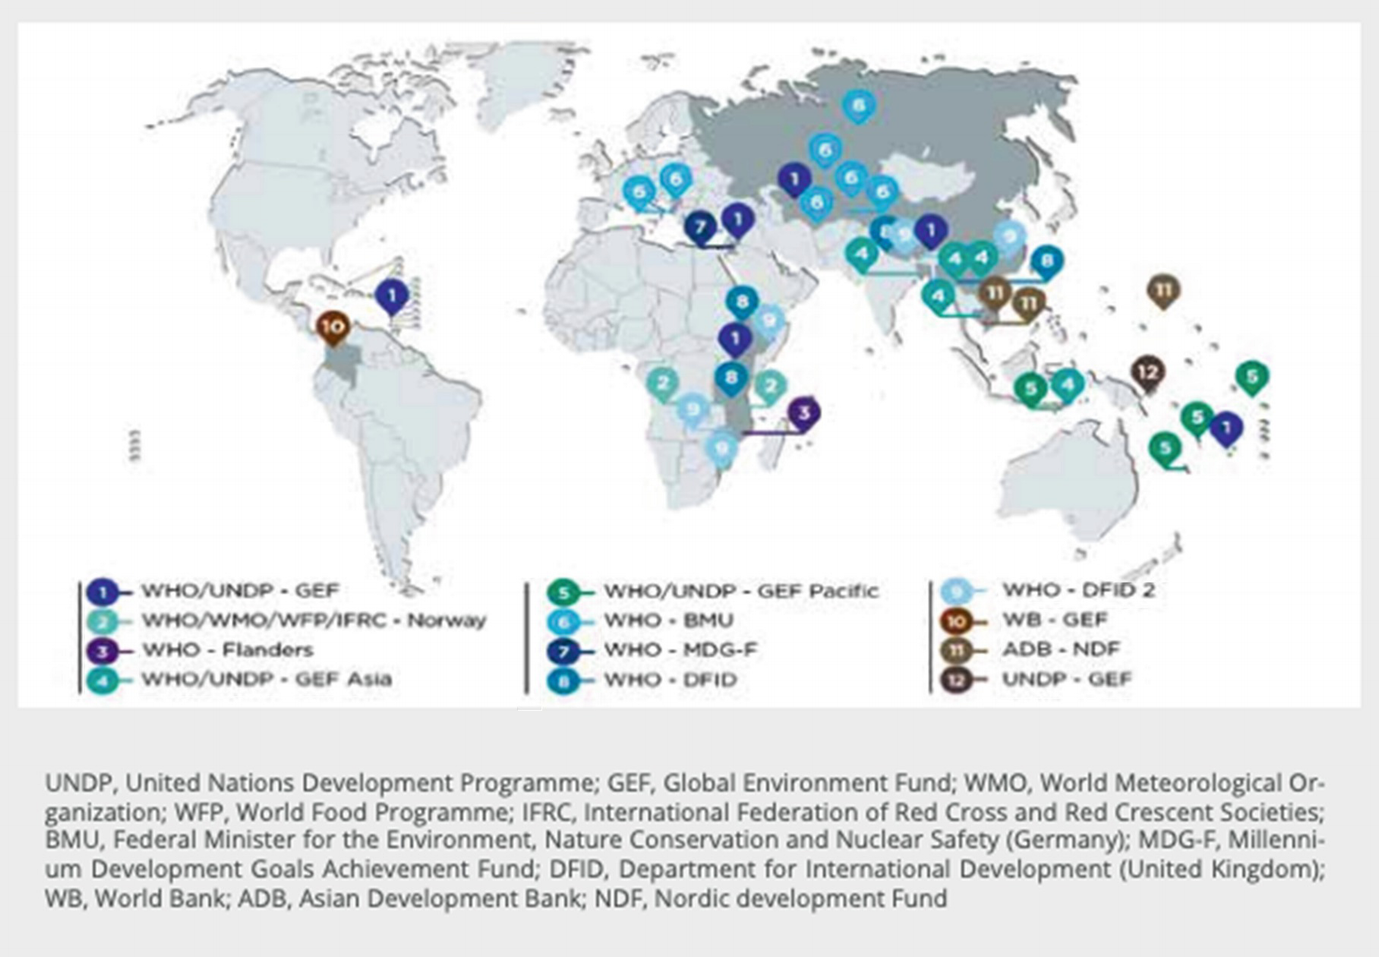Click the number 6 marker in northern Russia

tap(857, 106)
